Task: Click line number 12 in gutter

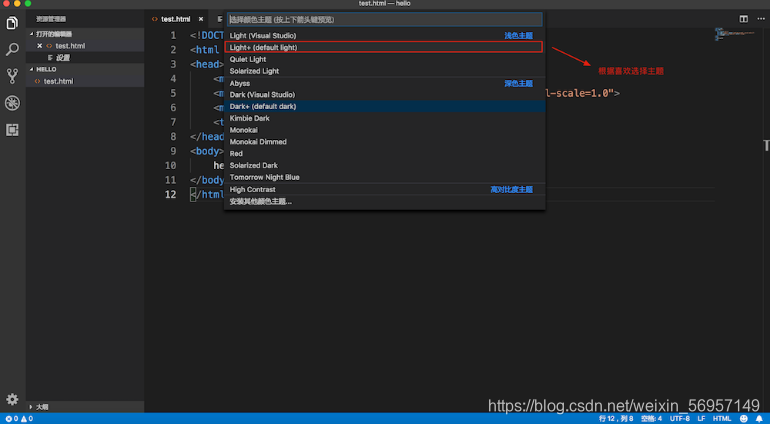Action: click(170, 194)
